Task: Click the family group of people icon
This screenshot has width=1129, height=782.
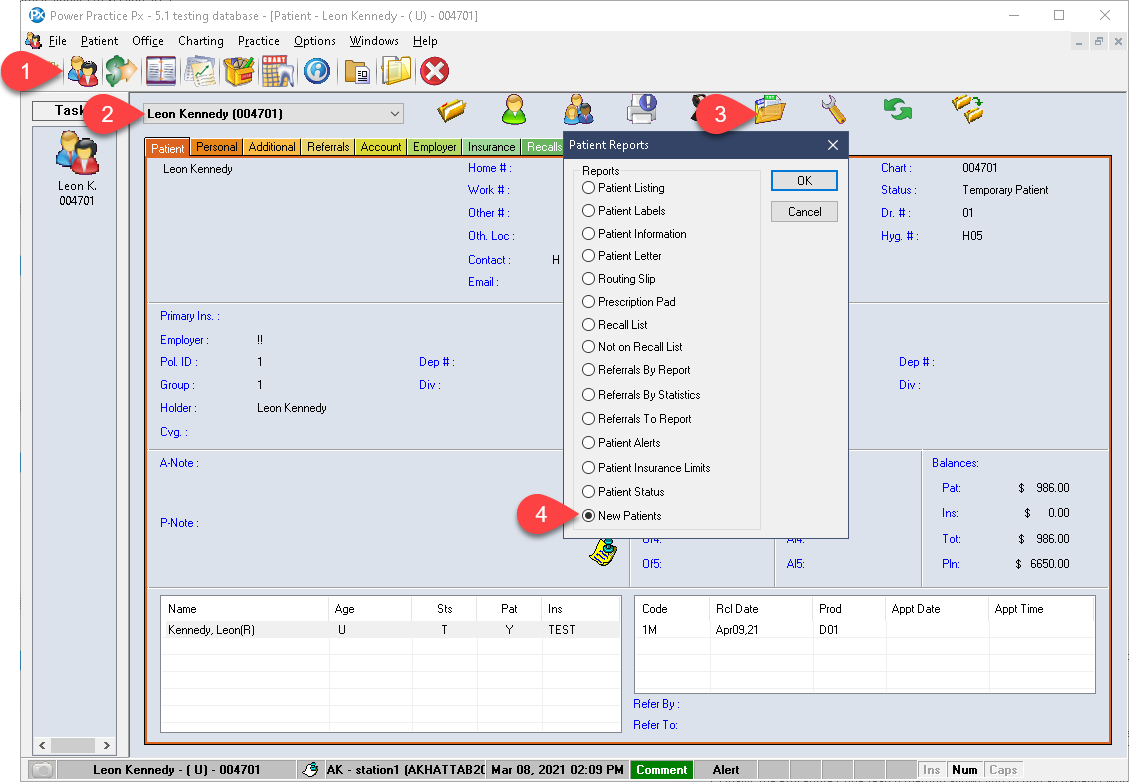Action: pyautogui.click(x=578, y=109)
